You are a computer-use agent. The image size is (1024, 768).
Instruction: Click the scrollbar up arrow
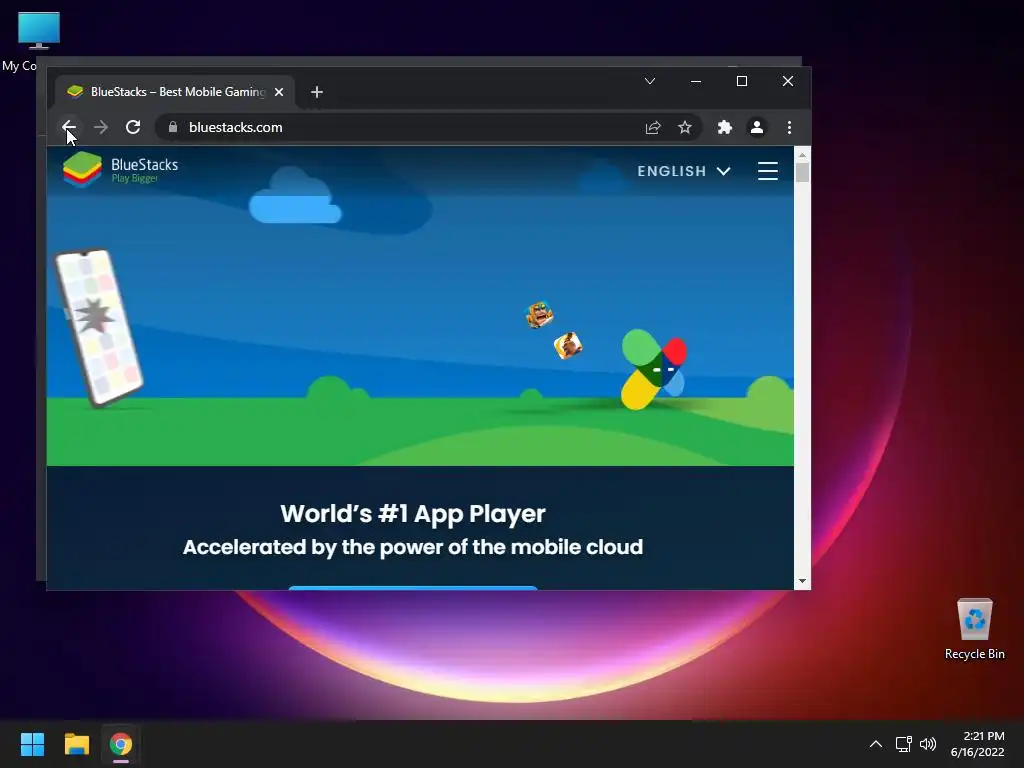click(802, 155)
